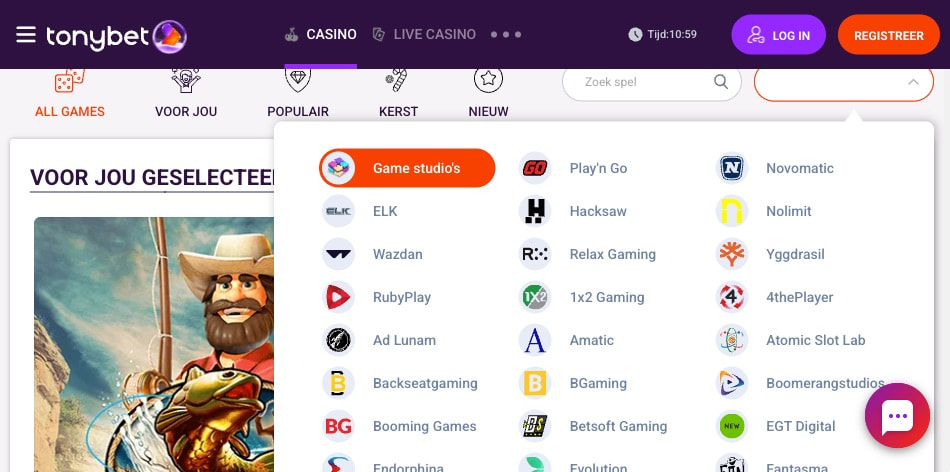Image resolution: width=950 pixels, height=472 pixels.
Task: Click the tonybet logo
Action: [x=116, y=36]
